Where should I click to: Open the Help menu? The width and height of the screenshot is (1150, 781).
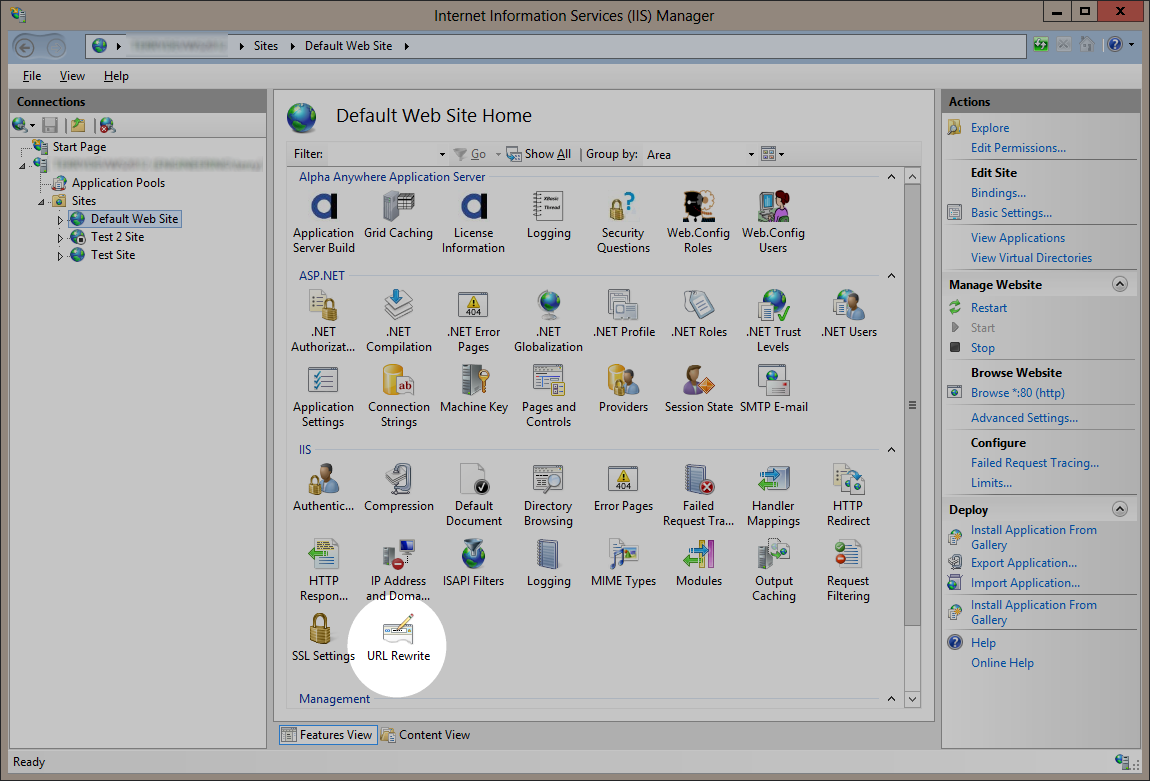[x=116, y=76]
